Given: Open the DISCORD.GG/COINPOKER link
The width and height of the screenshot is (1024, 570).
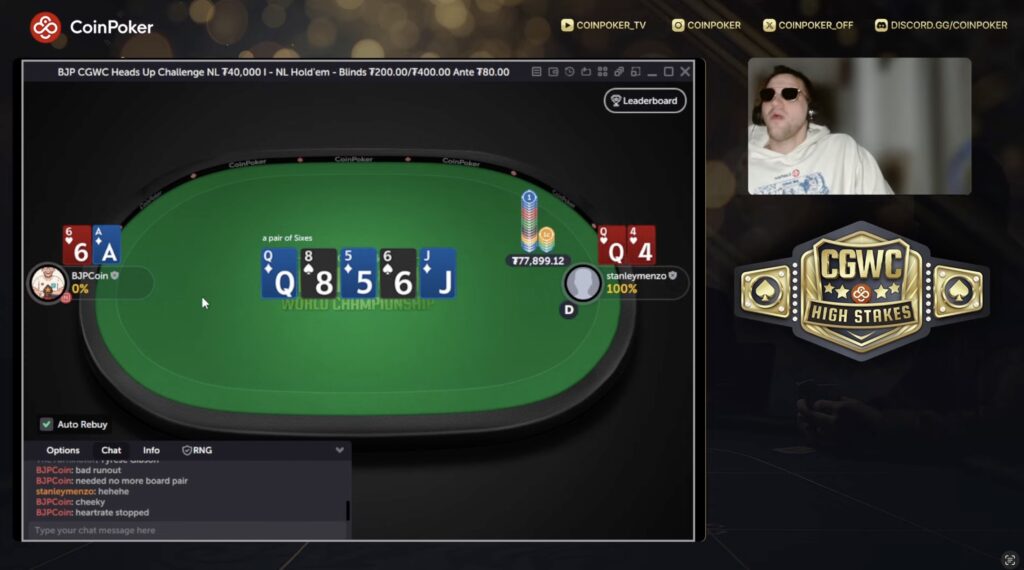Looking at the screenshot, I should 941,25.
